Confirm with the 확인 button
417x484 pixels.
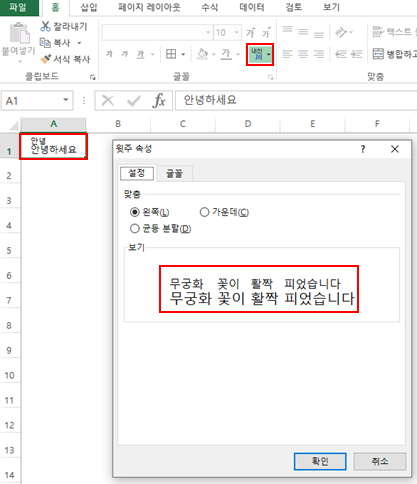[320, 461]
